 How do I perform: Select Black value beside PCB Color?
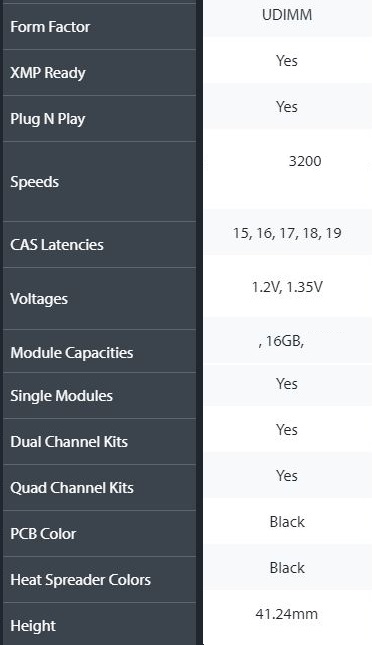(287, 522)
